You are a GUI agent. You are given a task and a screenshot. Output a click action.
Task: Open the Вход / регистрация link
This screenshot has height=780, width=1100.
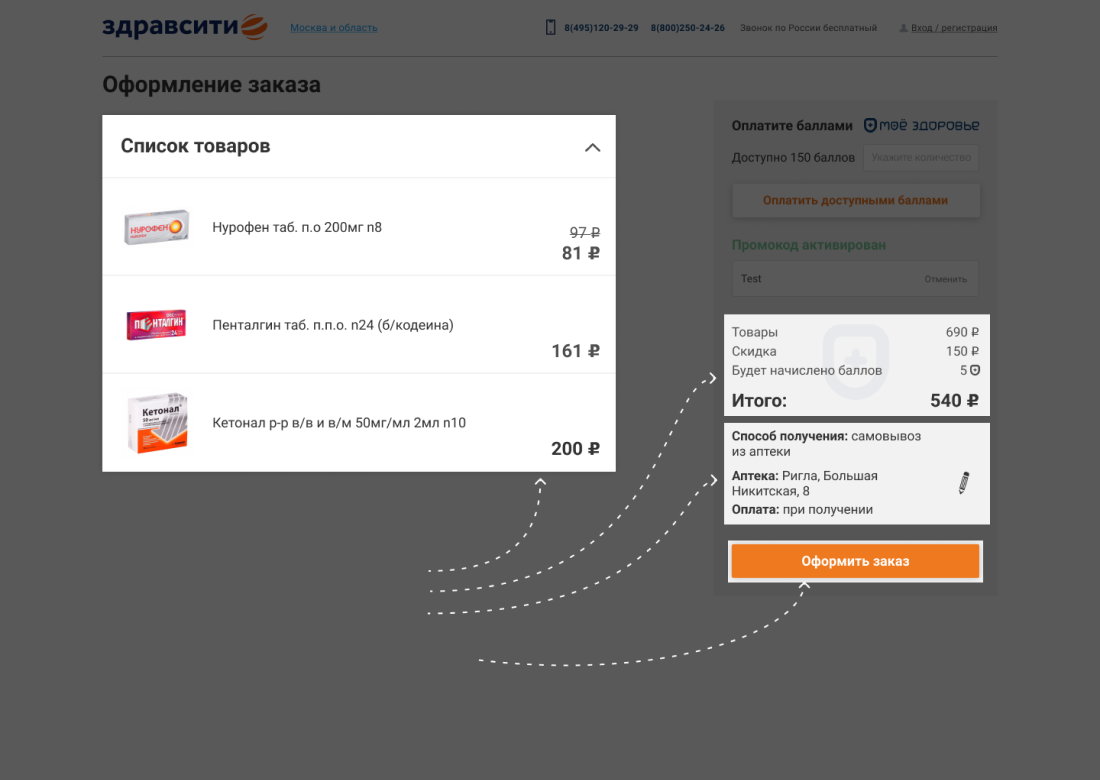[x=953, y=28]
